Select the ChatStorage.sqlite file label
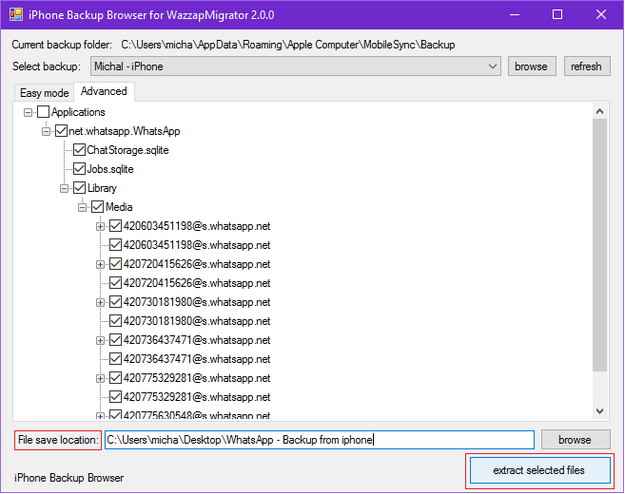 [x=128, y=150]
